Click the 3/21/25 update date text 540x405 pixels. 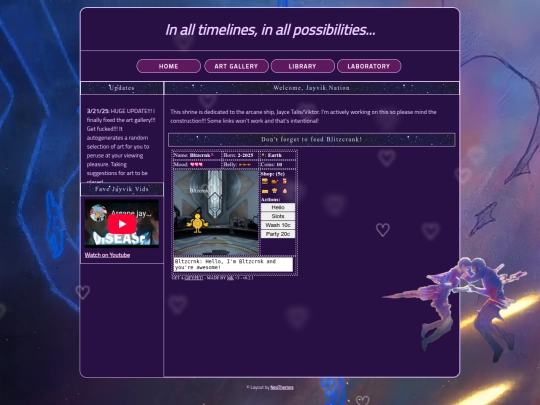click(x=98, y=111)
